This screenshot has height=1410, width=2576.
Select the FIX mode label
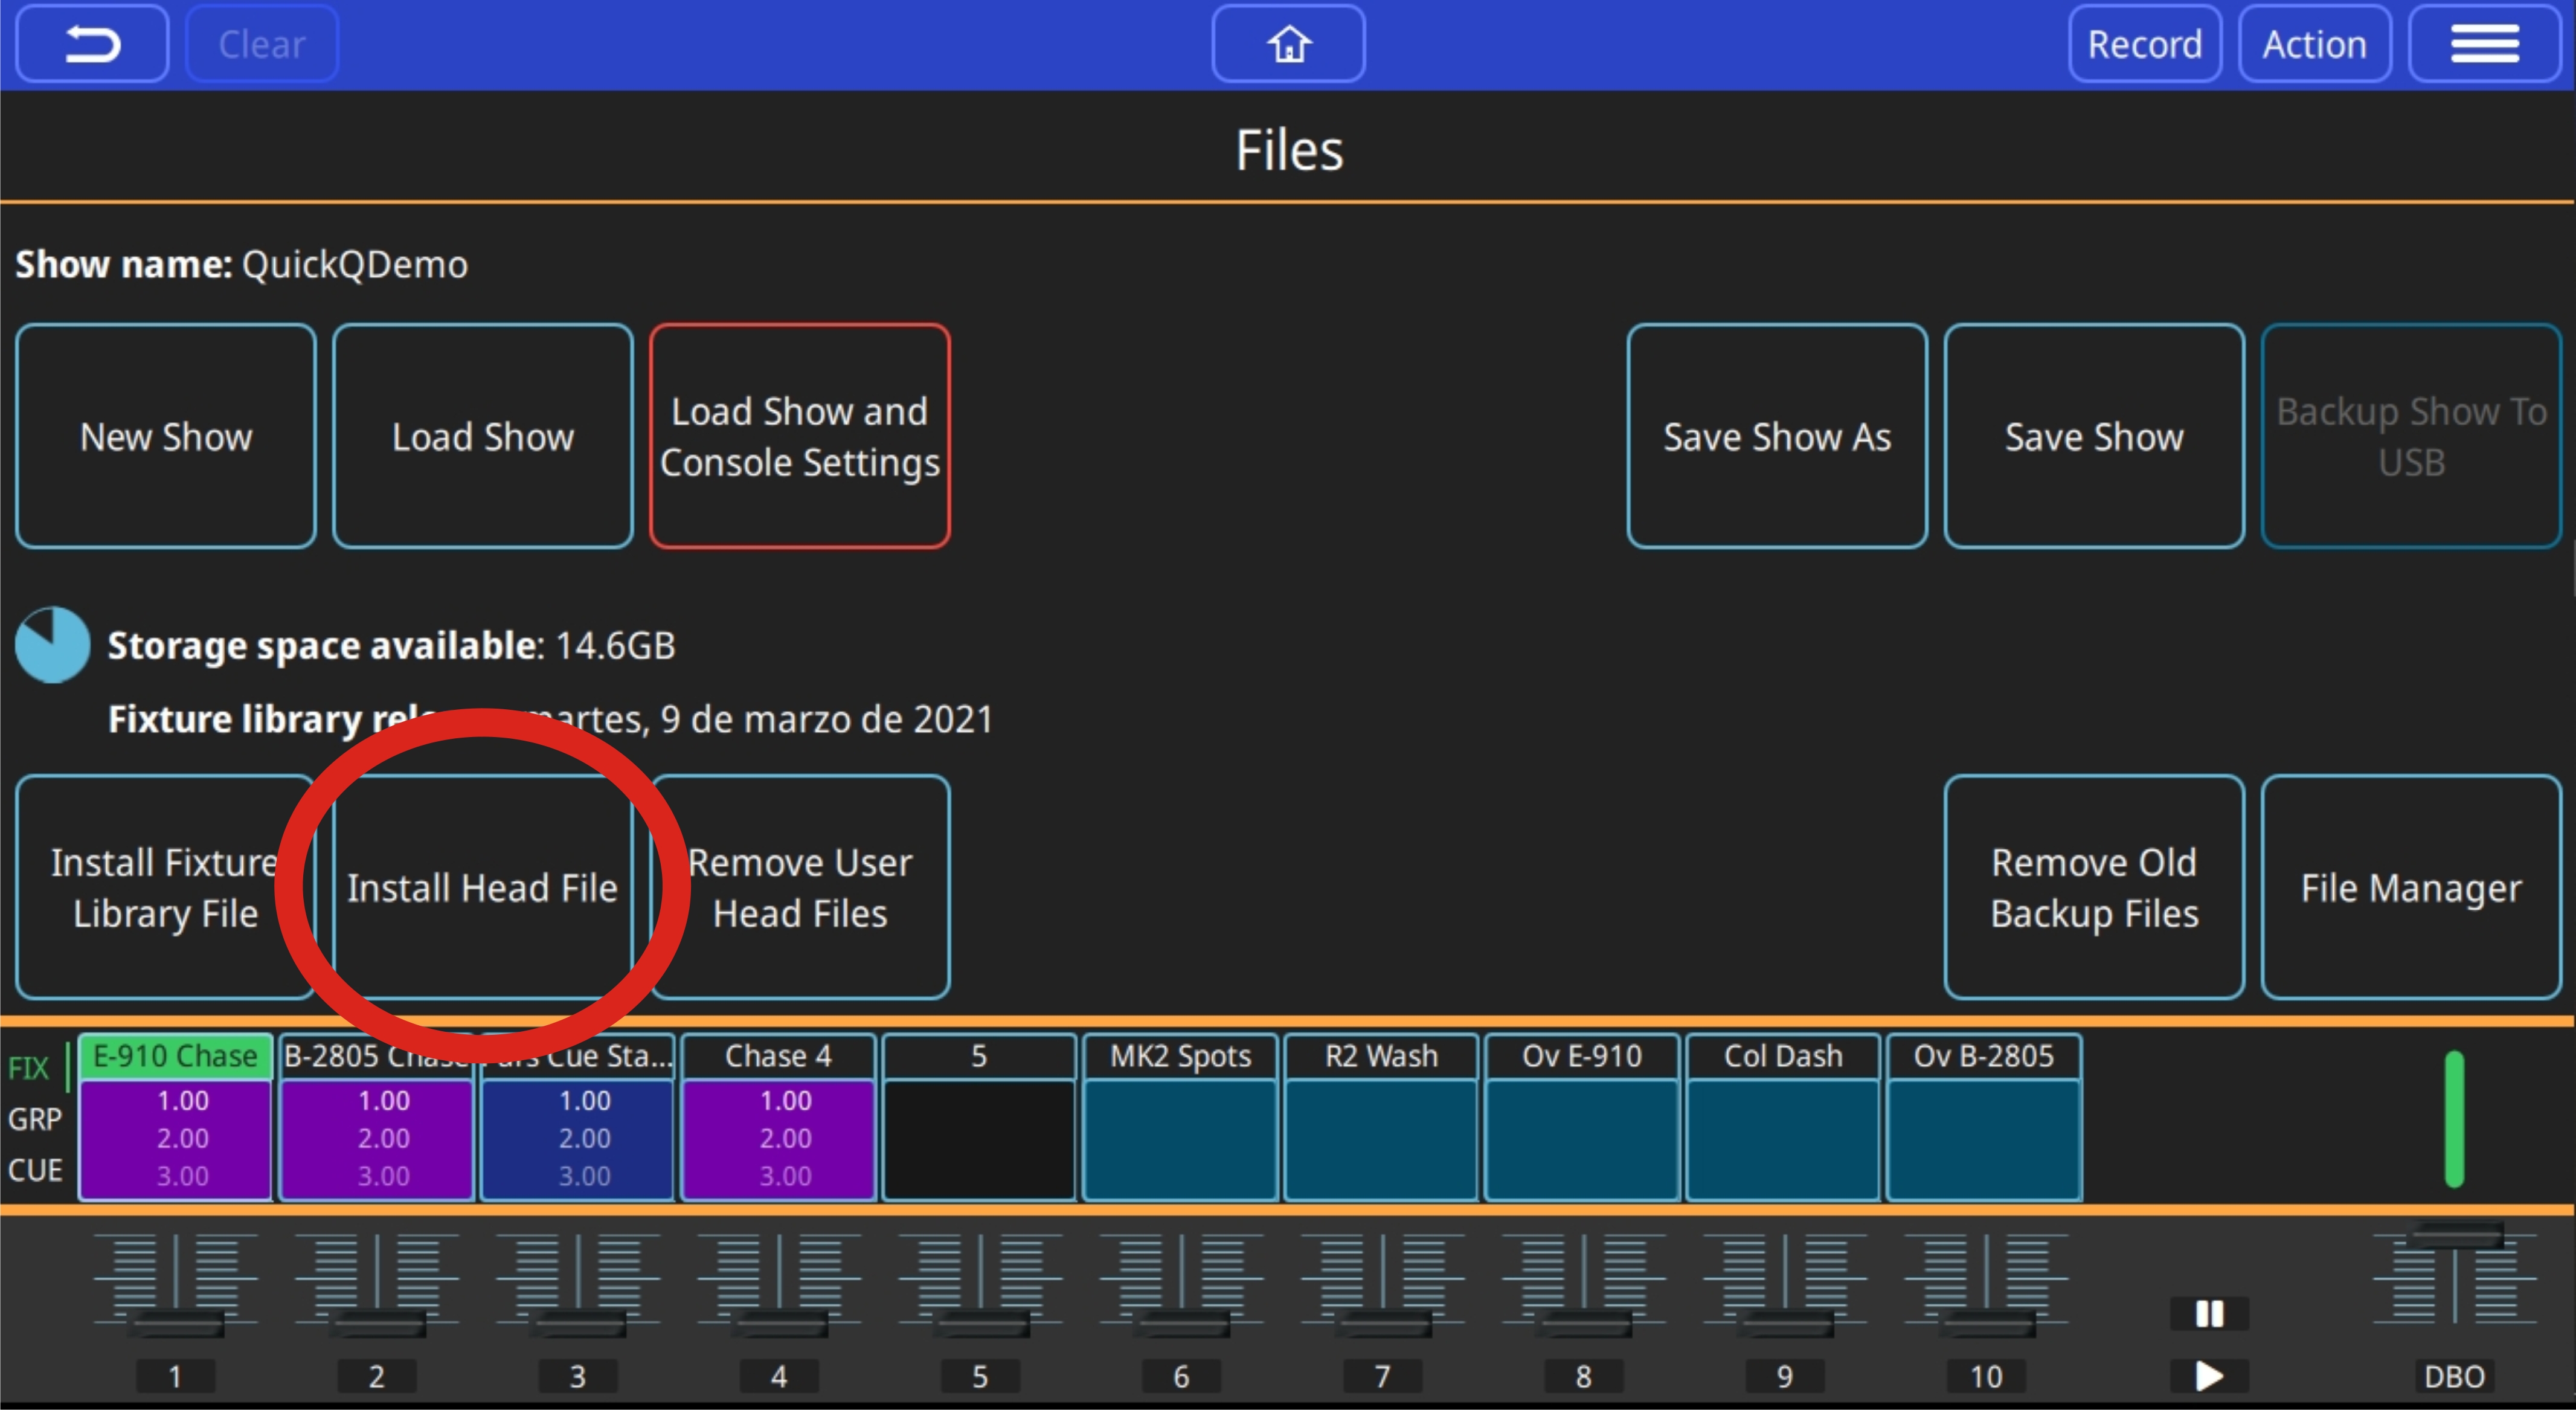tap(28, 1068)
